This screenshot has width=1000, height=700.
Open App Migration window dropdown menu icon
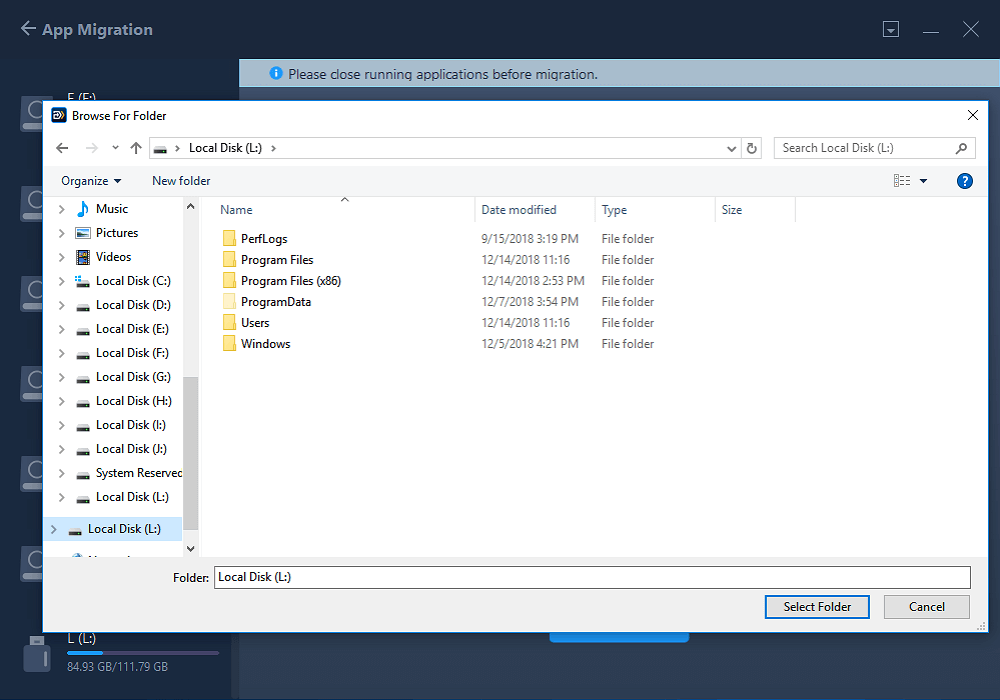point(890,29)
